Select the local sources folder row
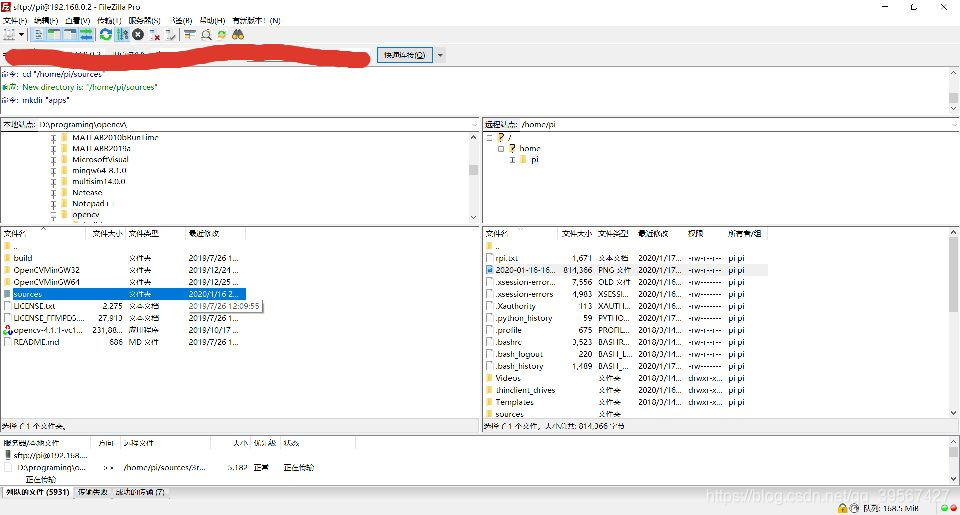This screenshot has height=515, width=960. (x=124, y=294)
